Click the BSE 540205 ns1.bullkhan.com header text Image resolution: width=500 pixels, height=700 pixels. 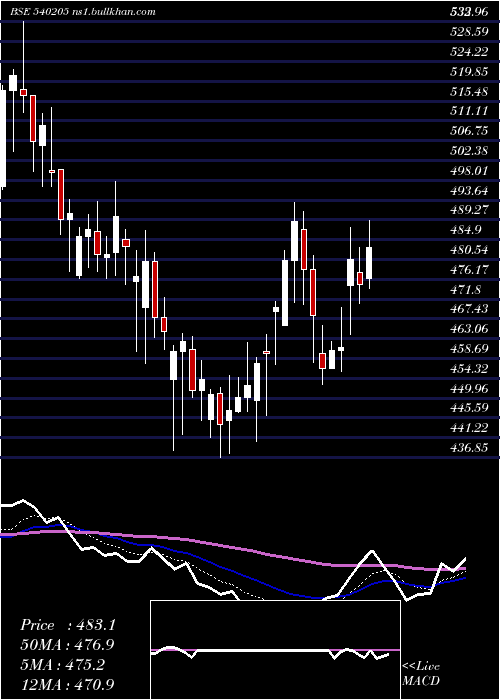tap(83, 12)
